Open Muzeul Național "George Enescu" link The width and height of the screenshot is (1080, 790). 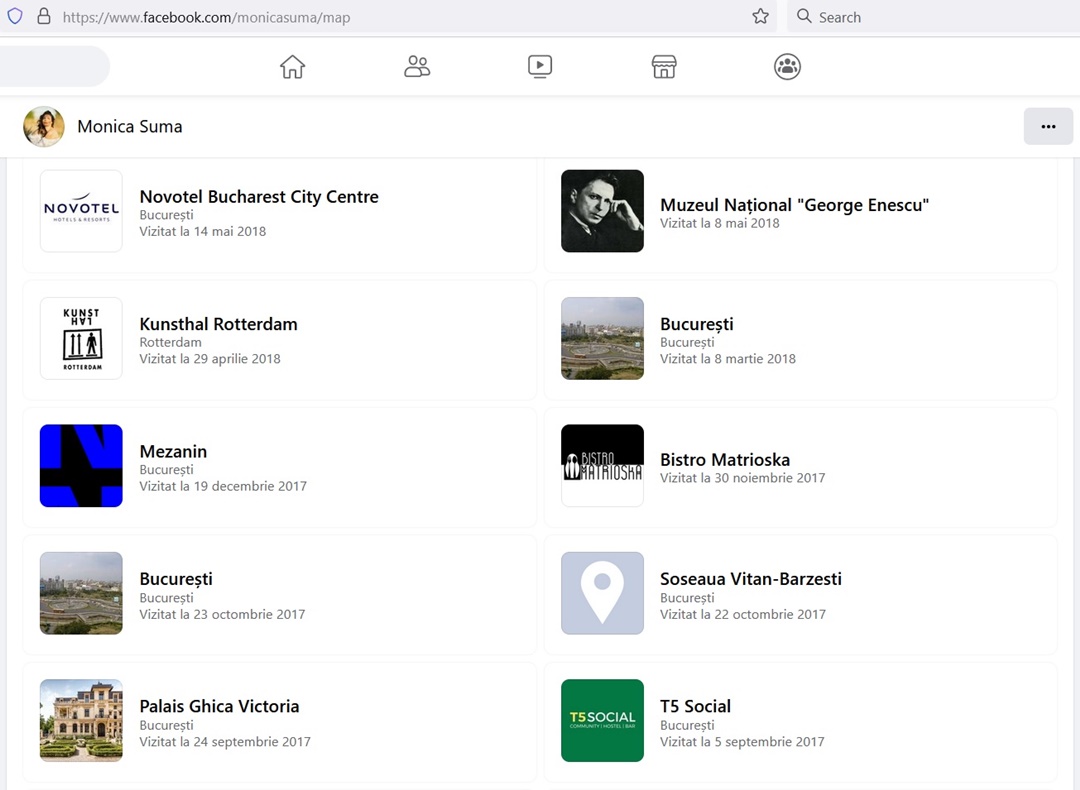tap(794, 205)
